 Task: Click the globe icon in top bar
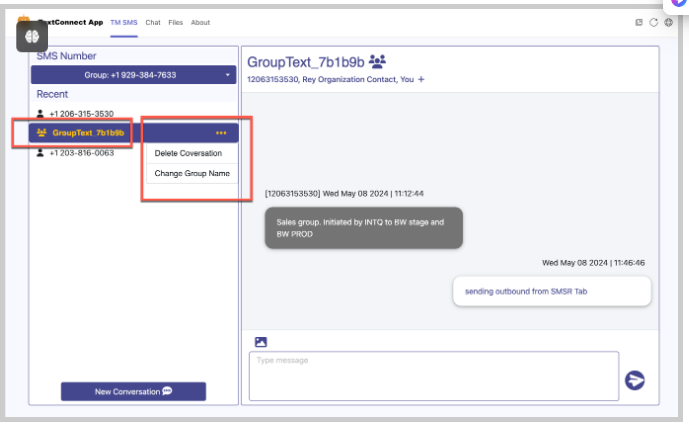click(x=667, y=22)
